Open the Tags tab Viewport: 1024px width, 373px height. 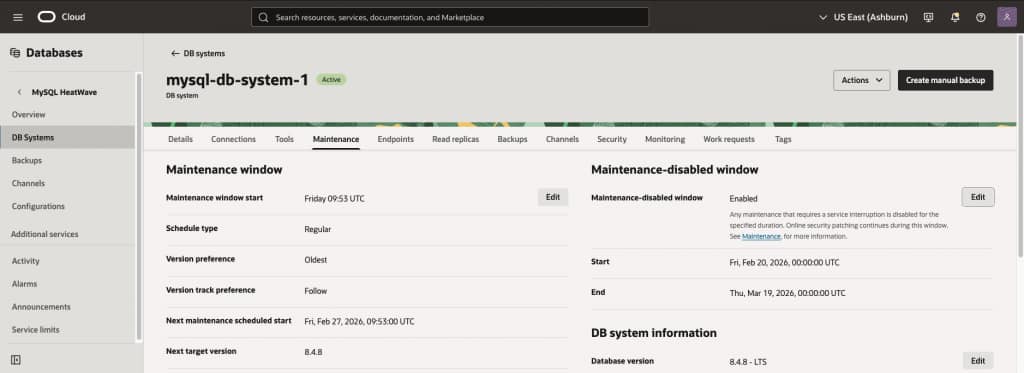coord(783,139)
